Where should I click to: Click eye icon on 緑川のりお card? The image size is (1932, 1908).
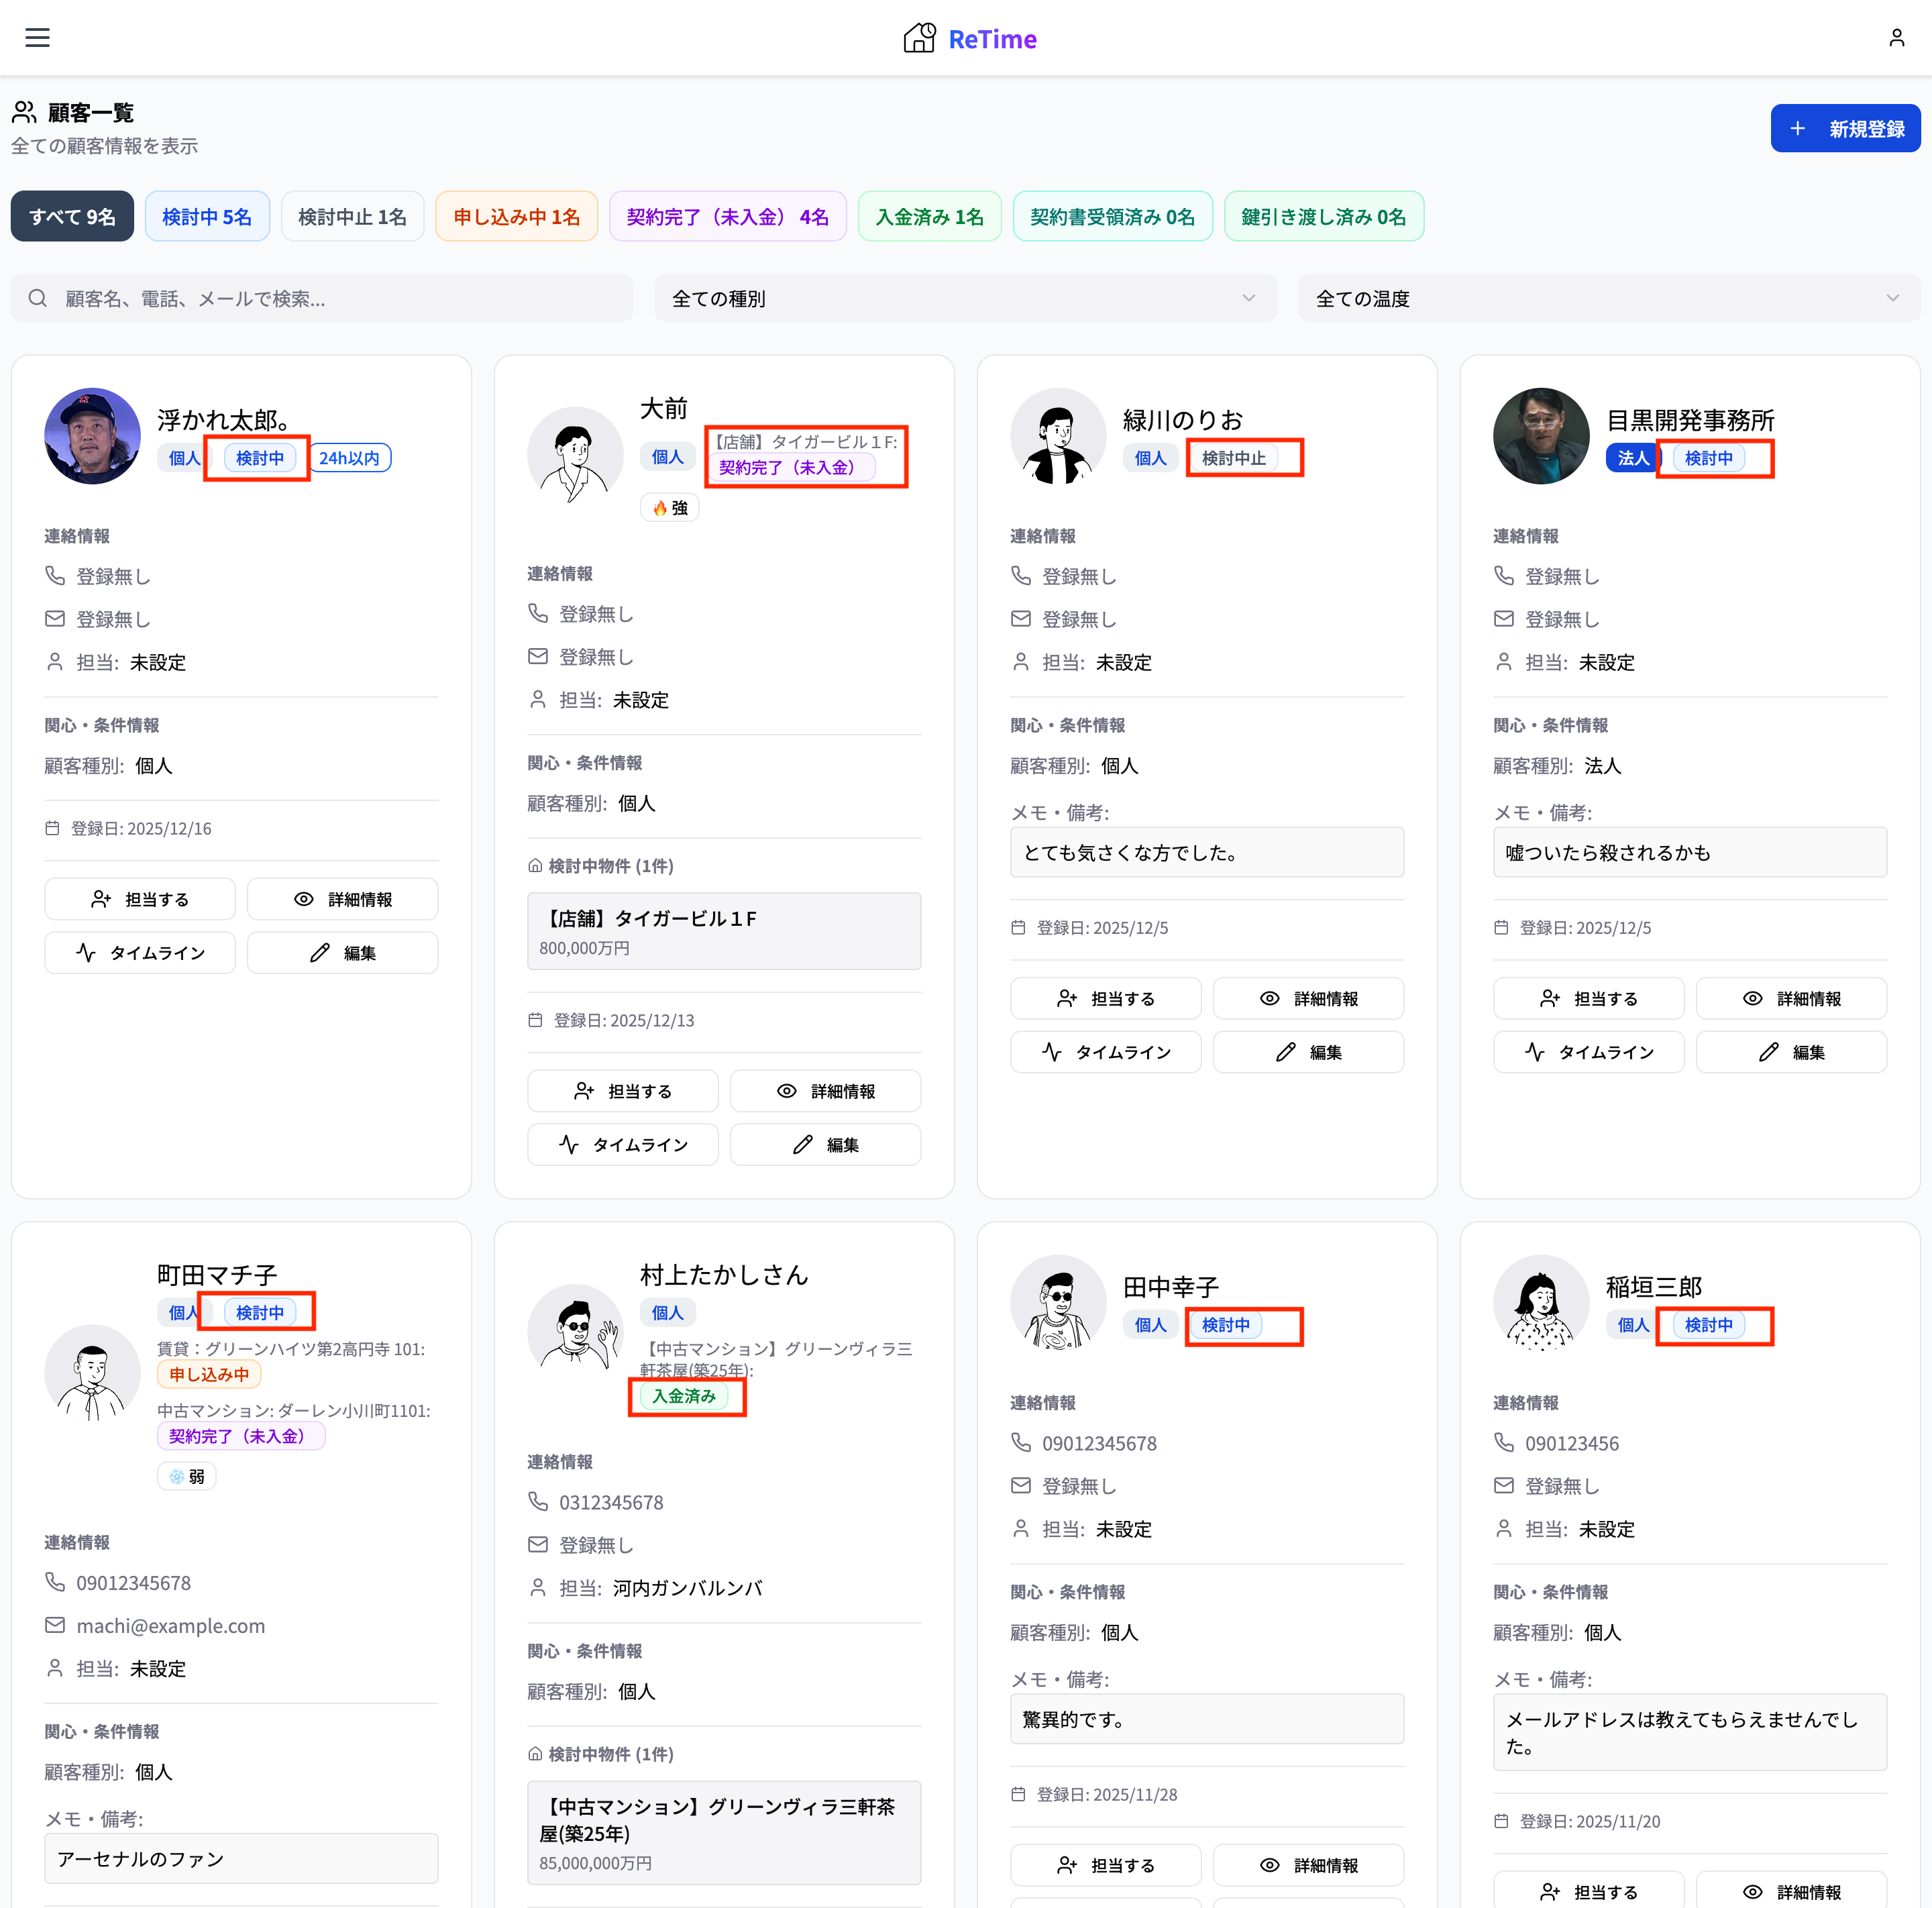point(1269,998)
